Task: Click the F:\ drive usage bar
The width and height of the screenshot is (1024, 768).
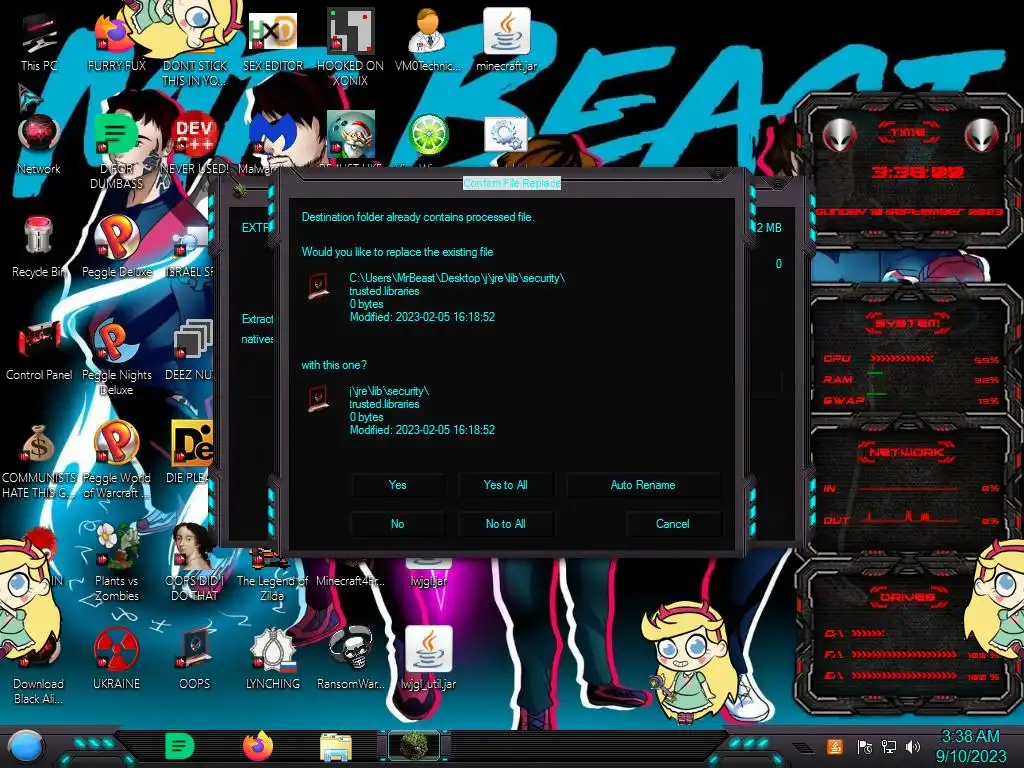Action: (x=904, y=654)
